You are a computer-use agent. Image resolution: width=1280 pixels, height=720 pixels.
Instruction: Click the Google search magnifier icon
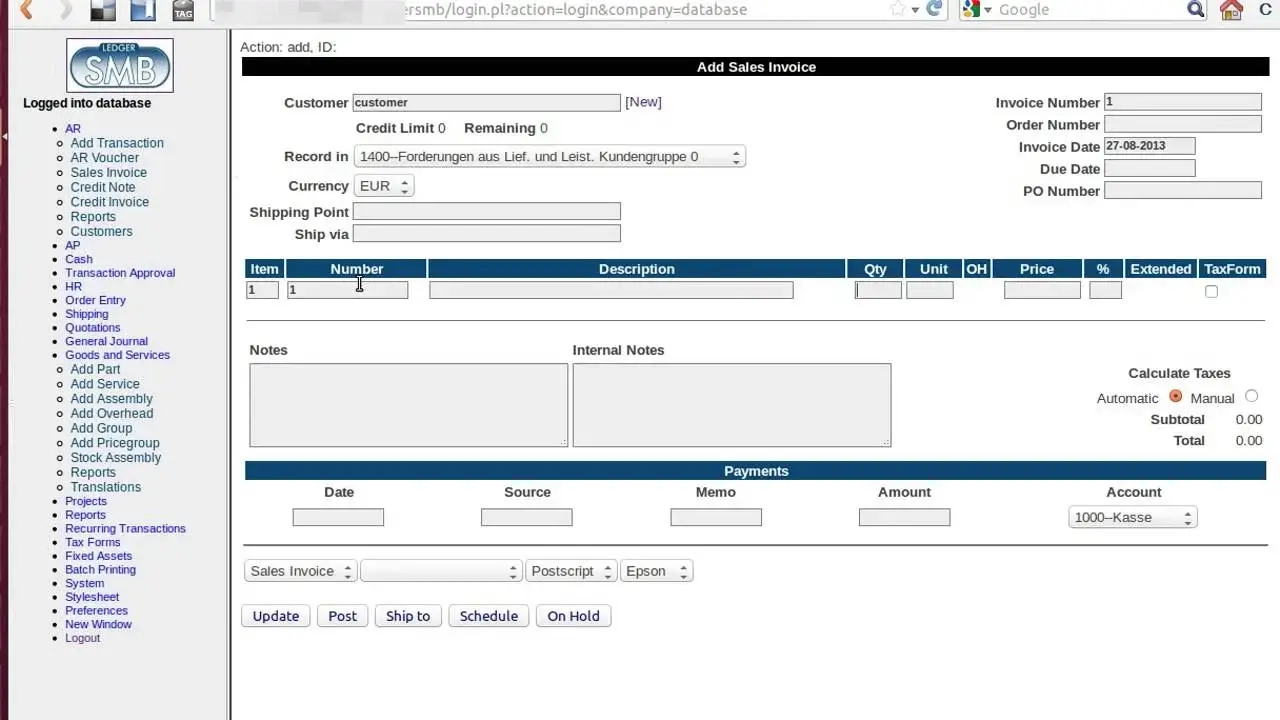click(x=1194, y=9)
